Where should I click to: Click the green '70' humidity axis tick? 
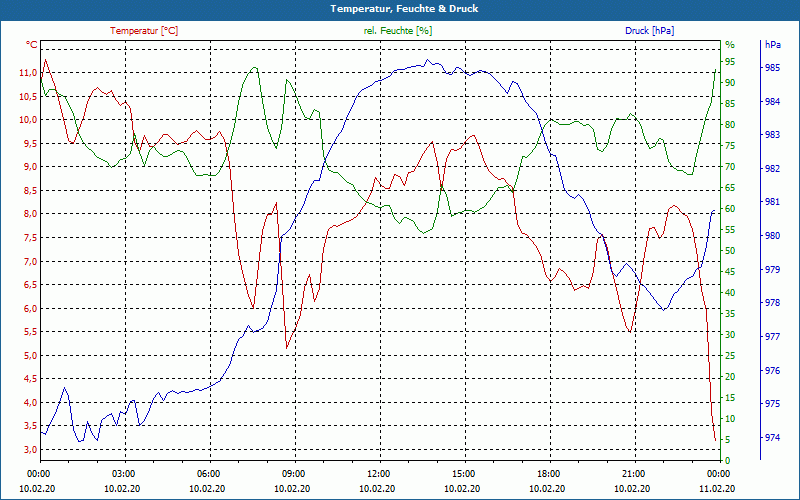[730, 167]
